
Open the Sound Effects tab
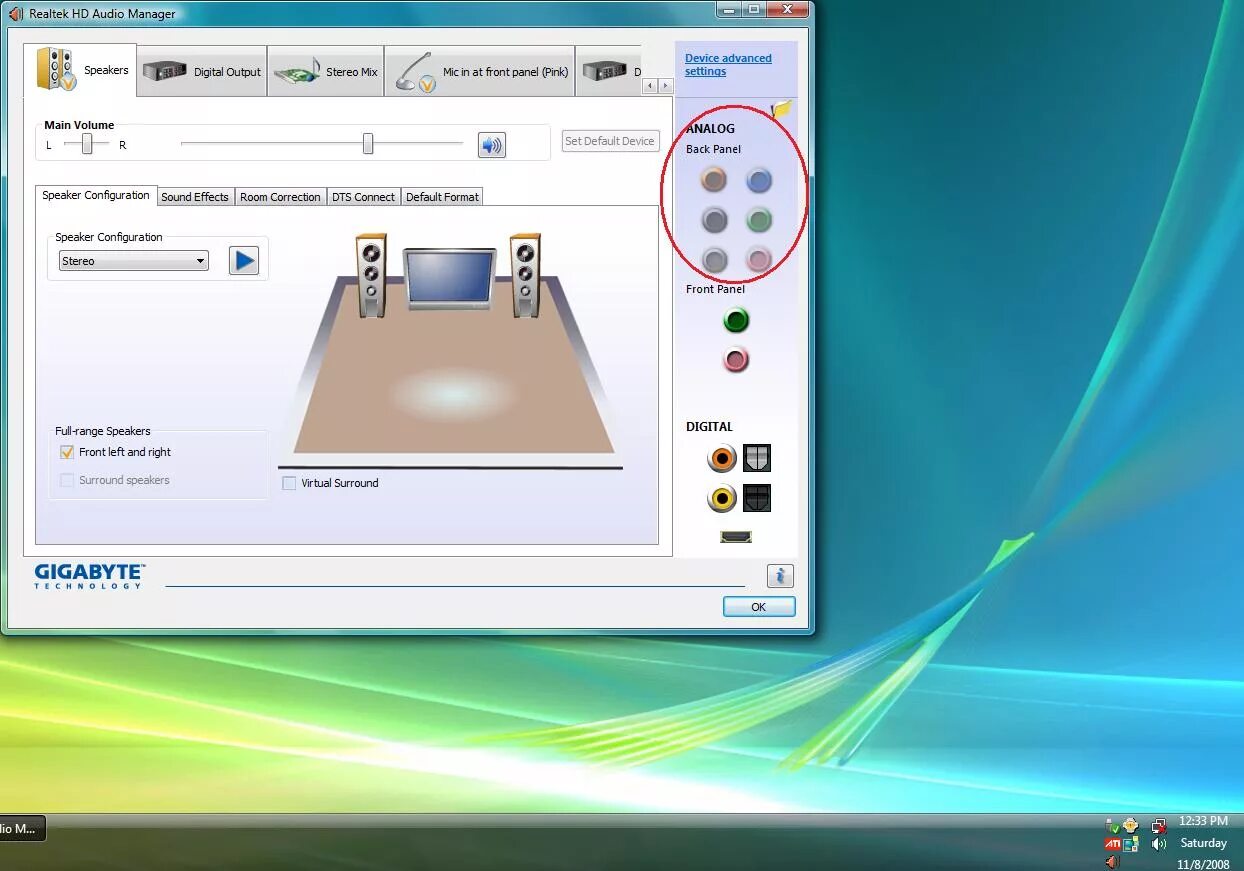tap(195, 197)
